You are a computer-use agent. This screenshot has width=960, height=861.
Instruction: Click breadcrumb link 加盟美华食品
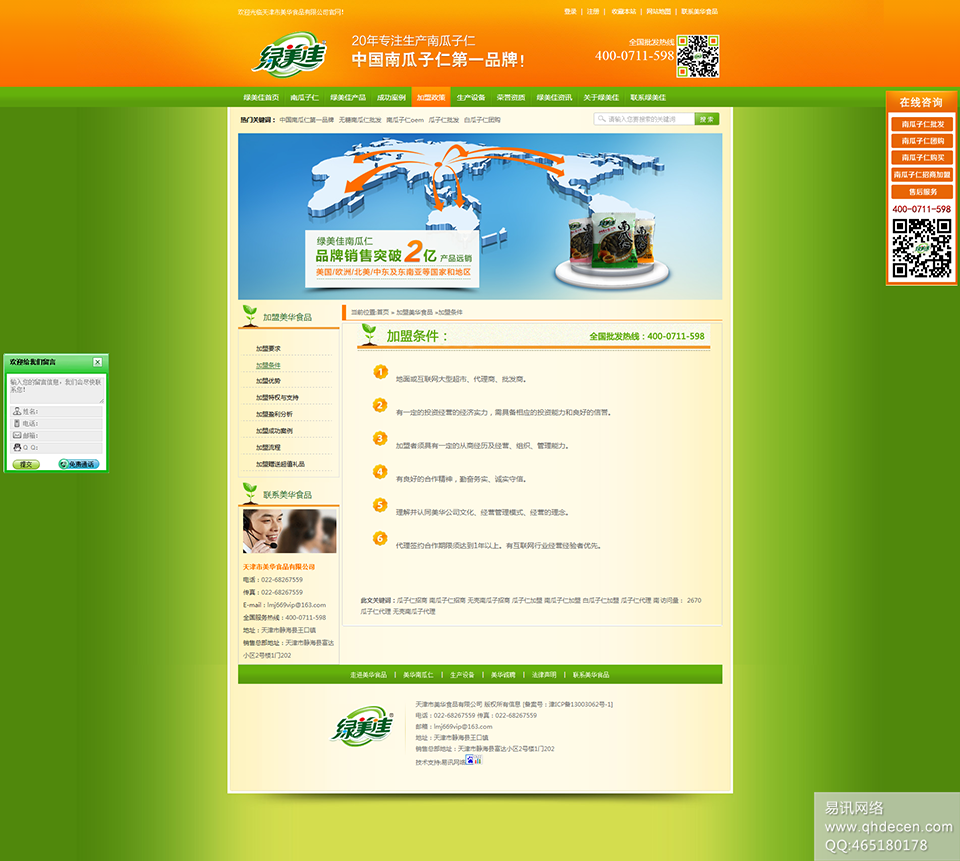pyautogui.click(x=414, y=312)
